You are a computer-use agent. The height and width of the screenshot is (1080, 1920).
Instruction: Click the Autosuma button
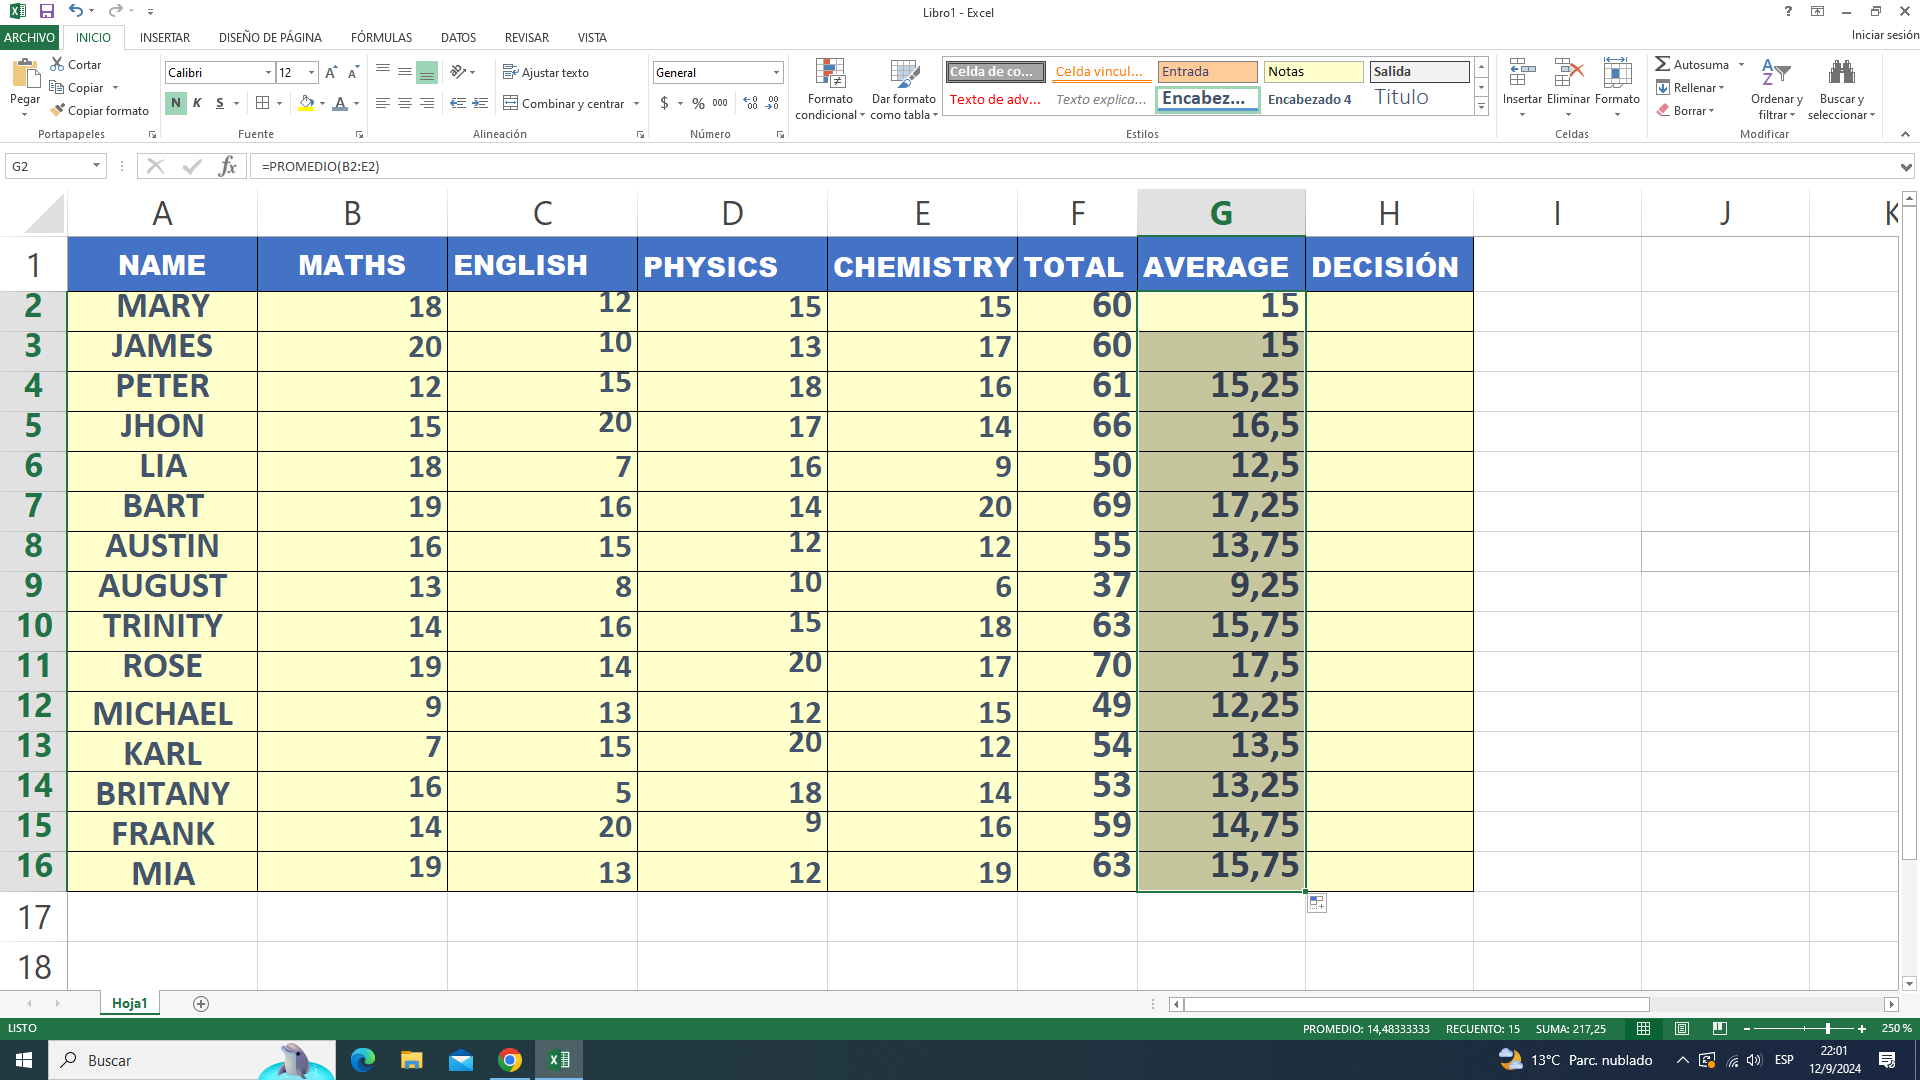tap(1691, 65)
